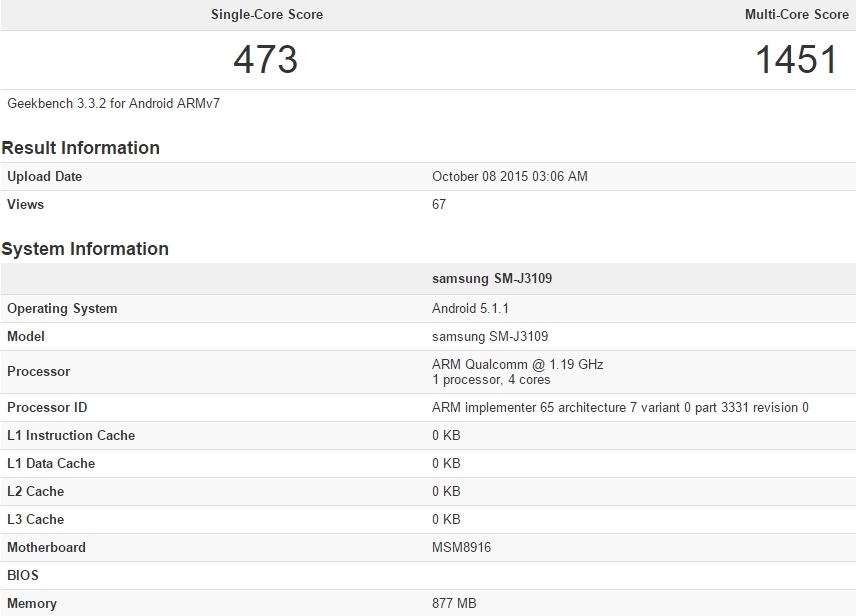Select the Single-Core Score header
The height and width of the screenshot is (616, 856).
[267, 14]
